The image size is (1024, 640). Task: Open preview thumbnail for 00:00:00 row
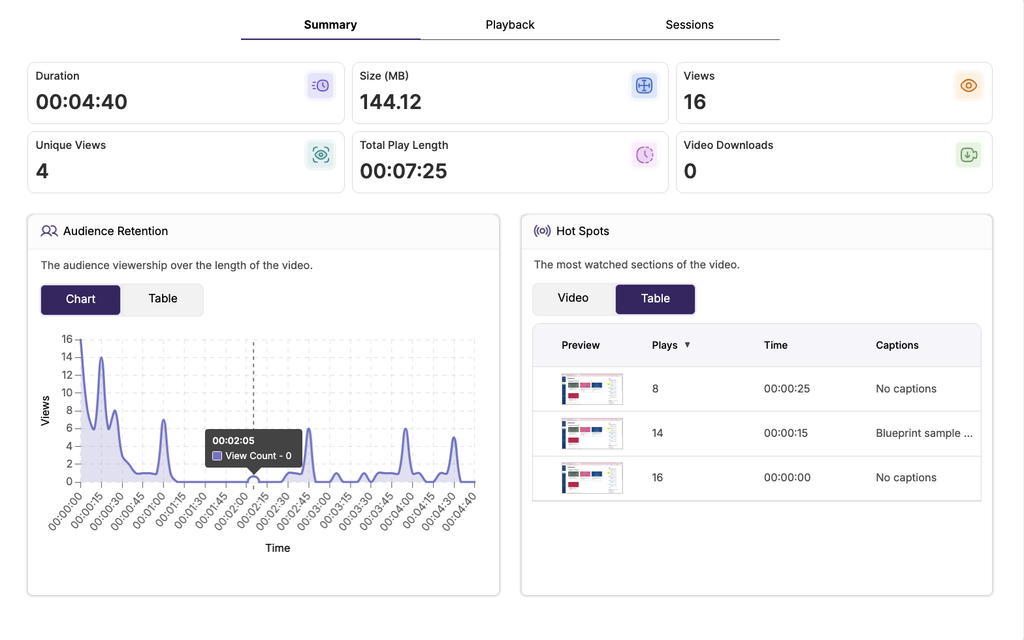pyautogui.click(x=592, y=478)
